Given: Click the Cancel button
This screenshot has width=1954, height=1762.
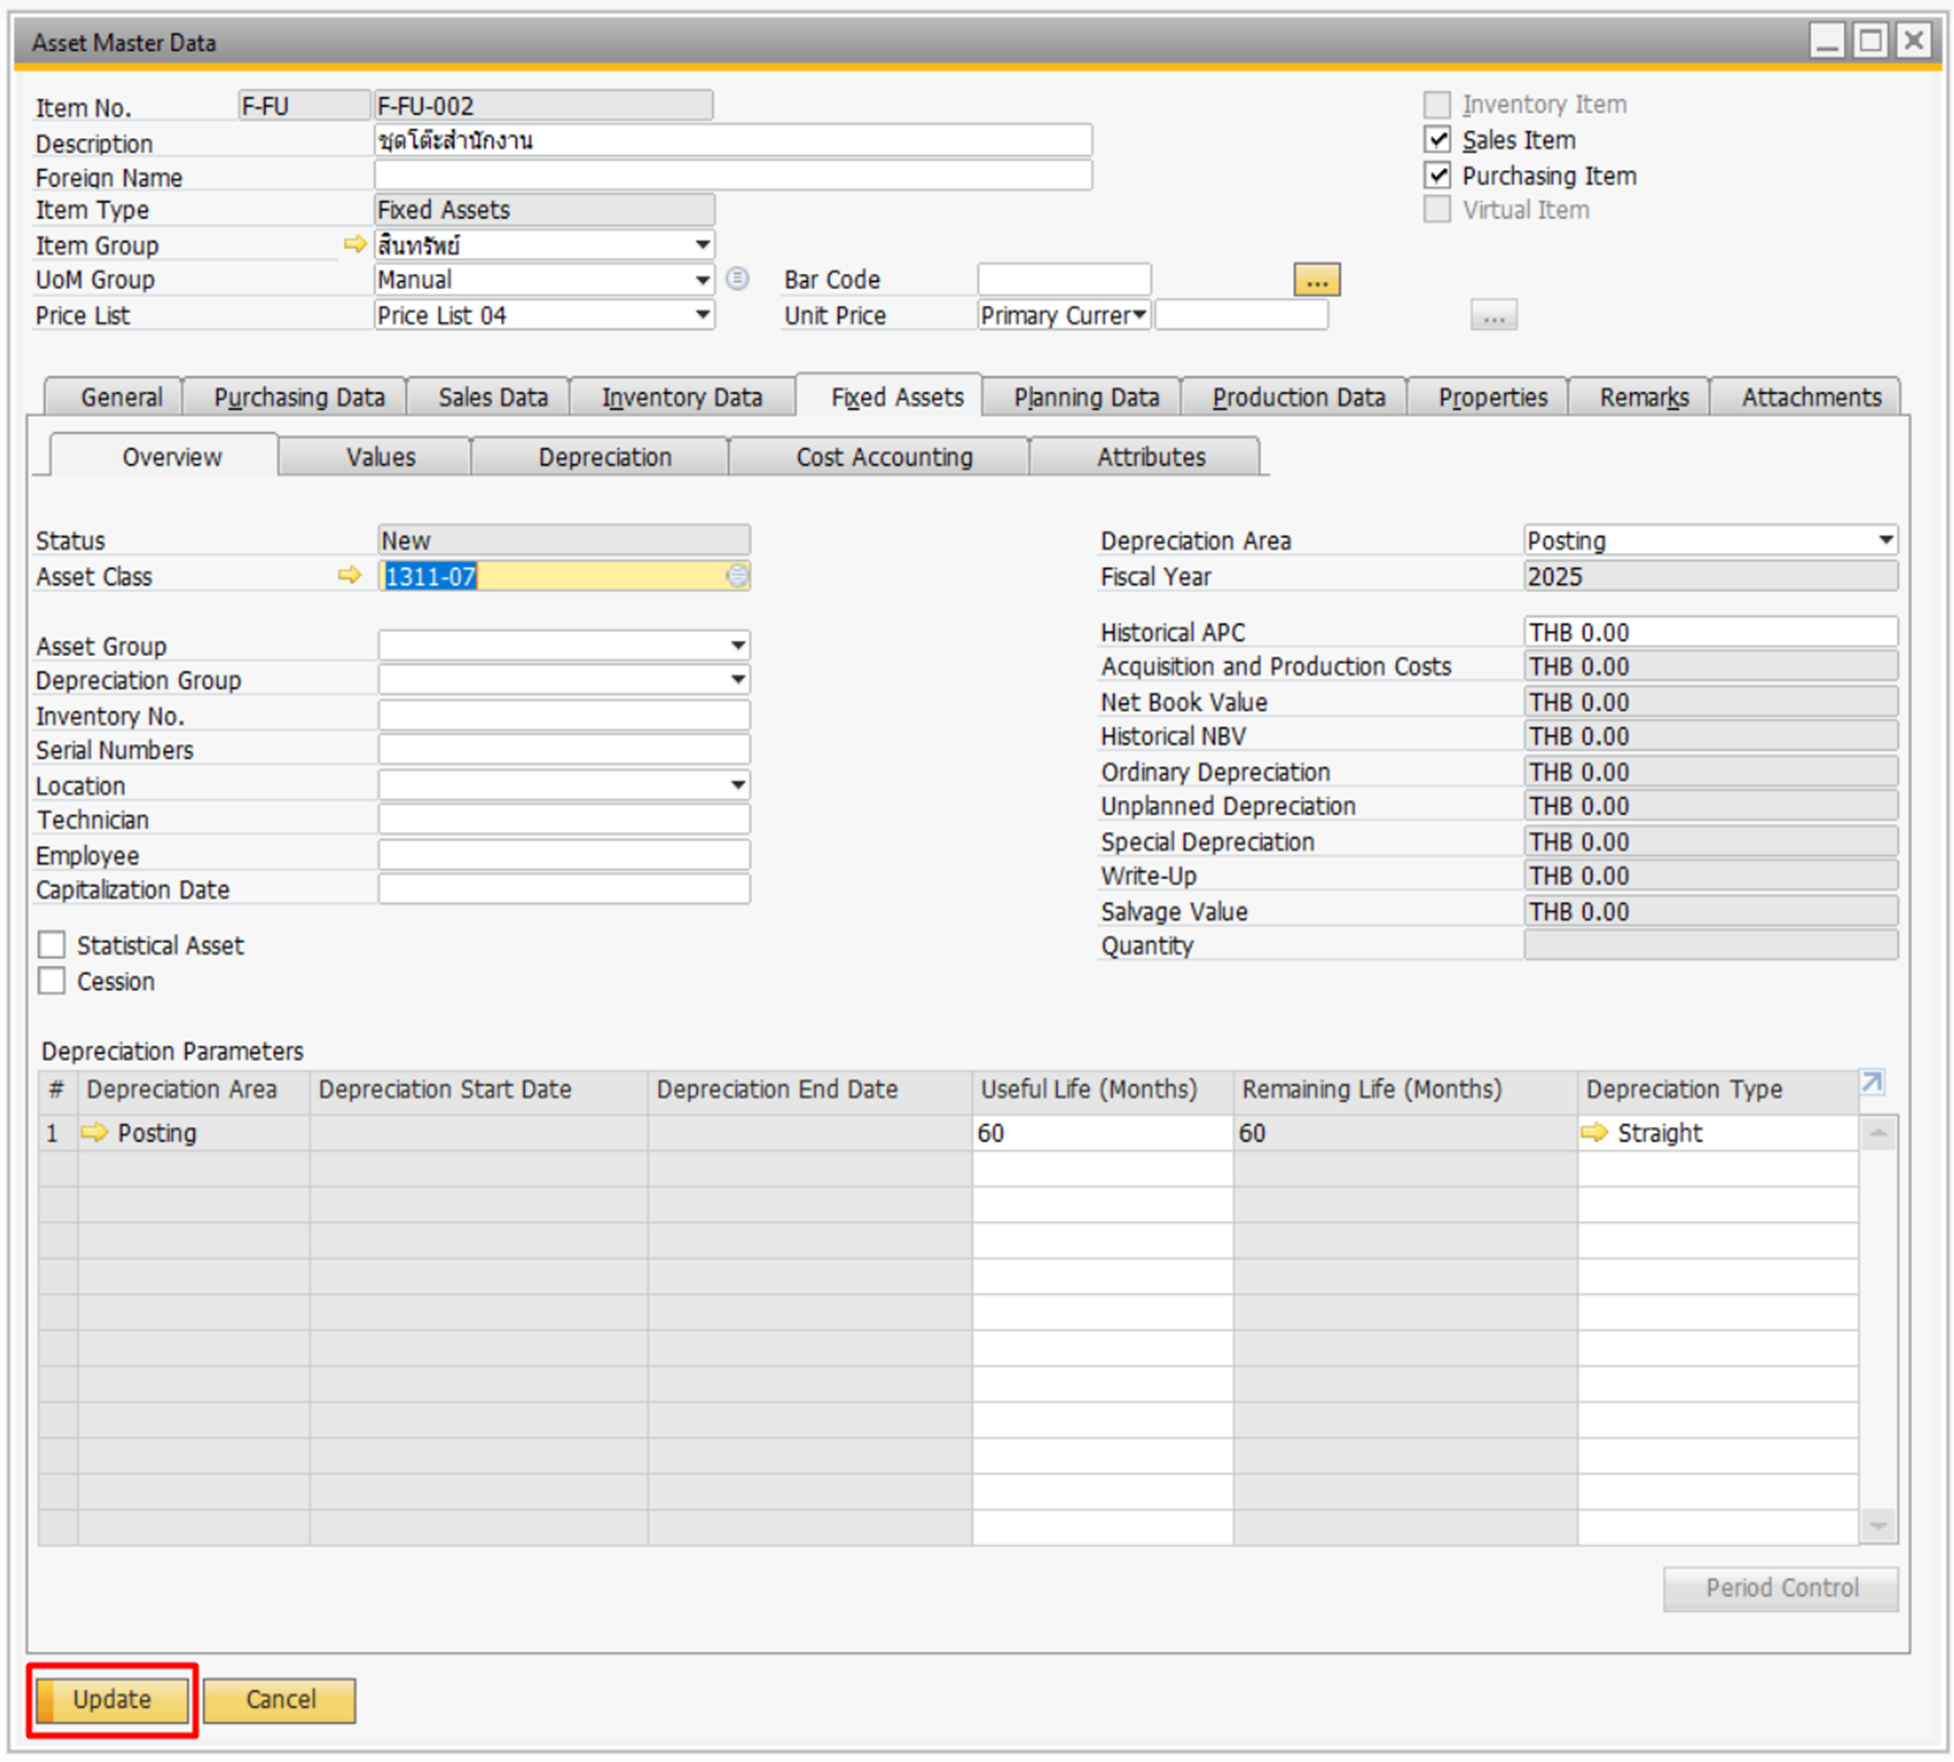Looking at the screenshot, I should (280, 1699).
